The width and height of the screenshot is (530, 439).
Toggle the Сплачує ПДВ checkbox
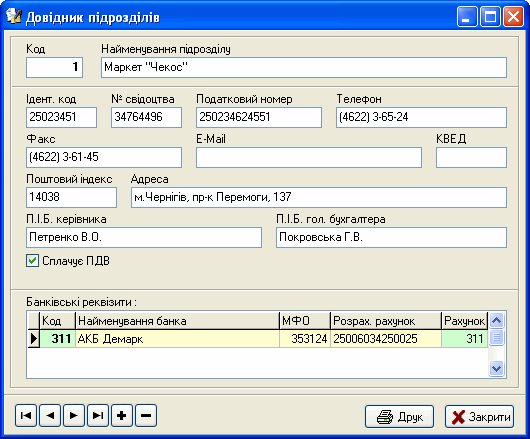click(32, 261)
